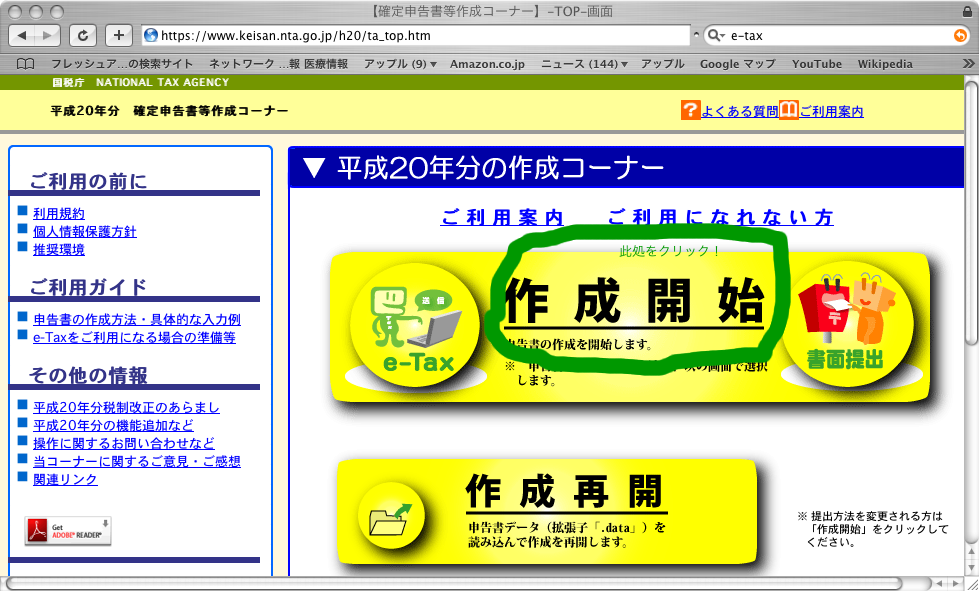This screenshot has height=591, width=979.
Task: Click the URL address field
Action: pos(420,35)
